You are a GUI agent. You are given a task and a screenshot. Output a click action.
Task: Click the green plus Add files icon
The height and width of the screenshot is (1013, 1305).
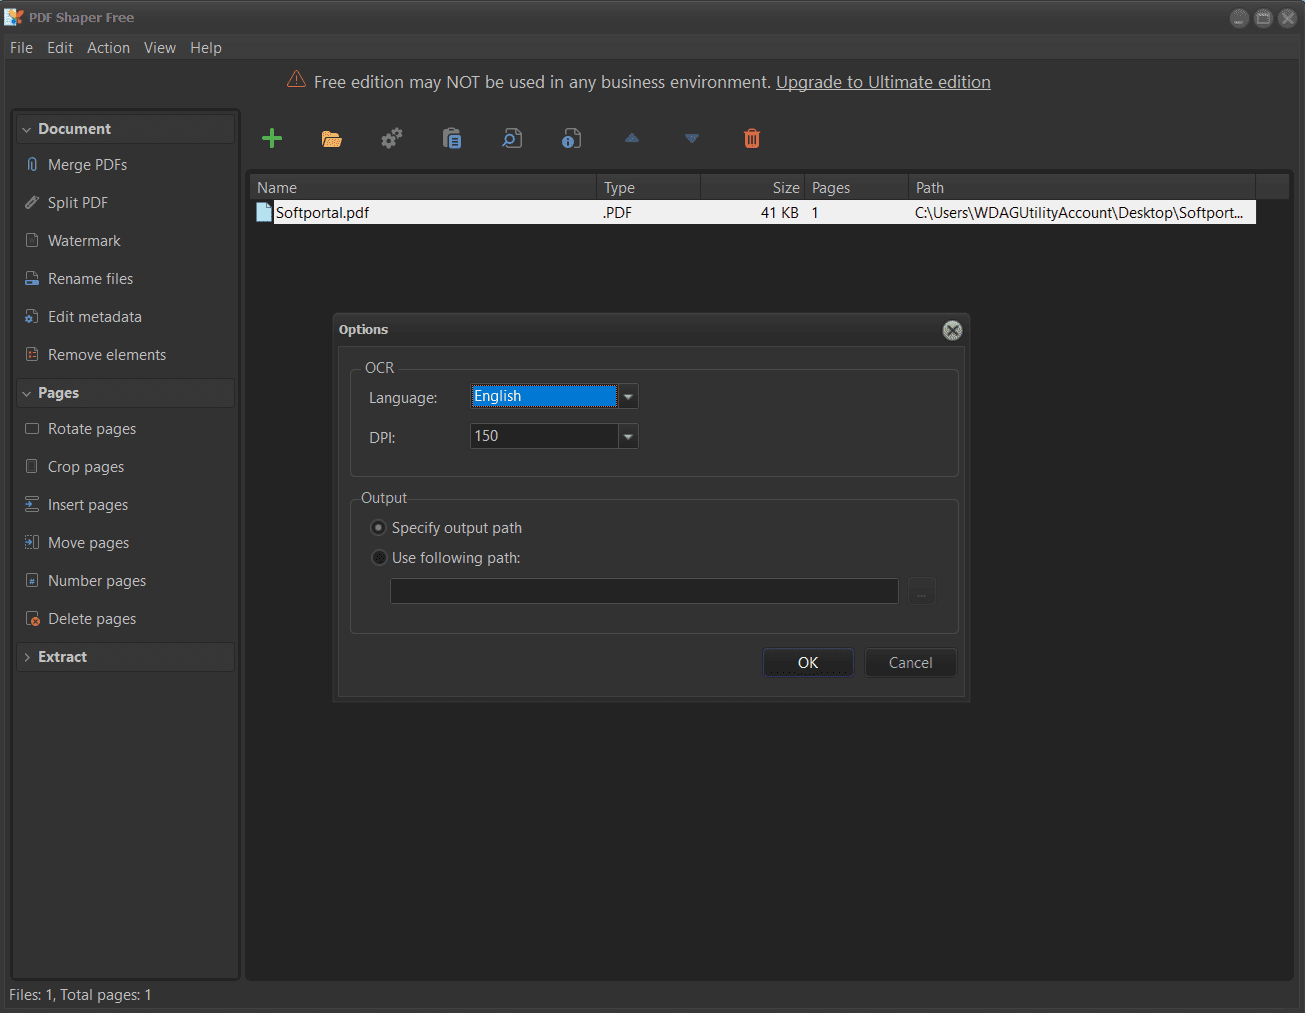pos(272,139)
